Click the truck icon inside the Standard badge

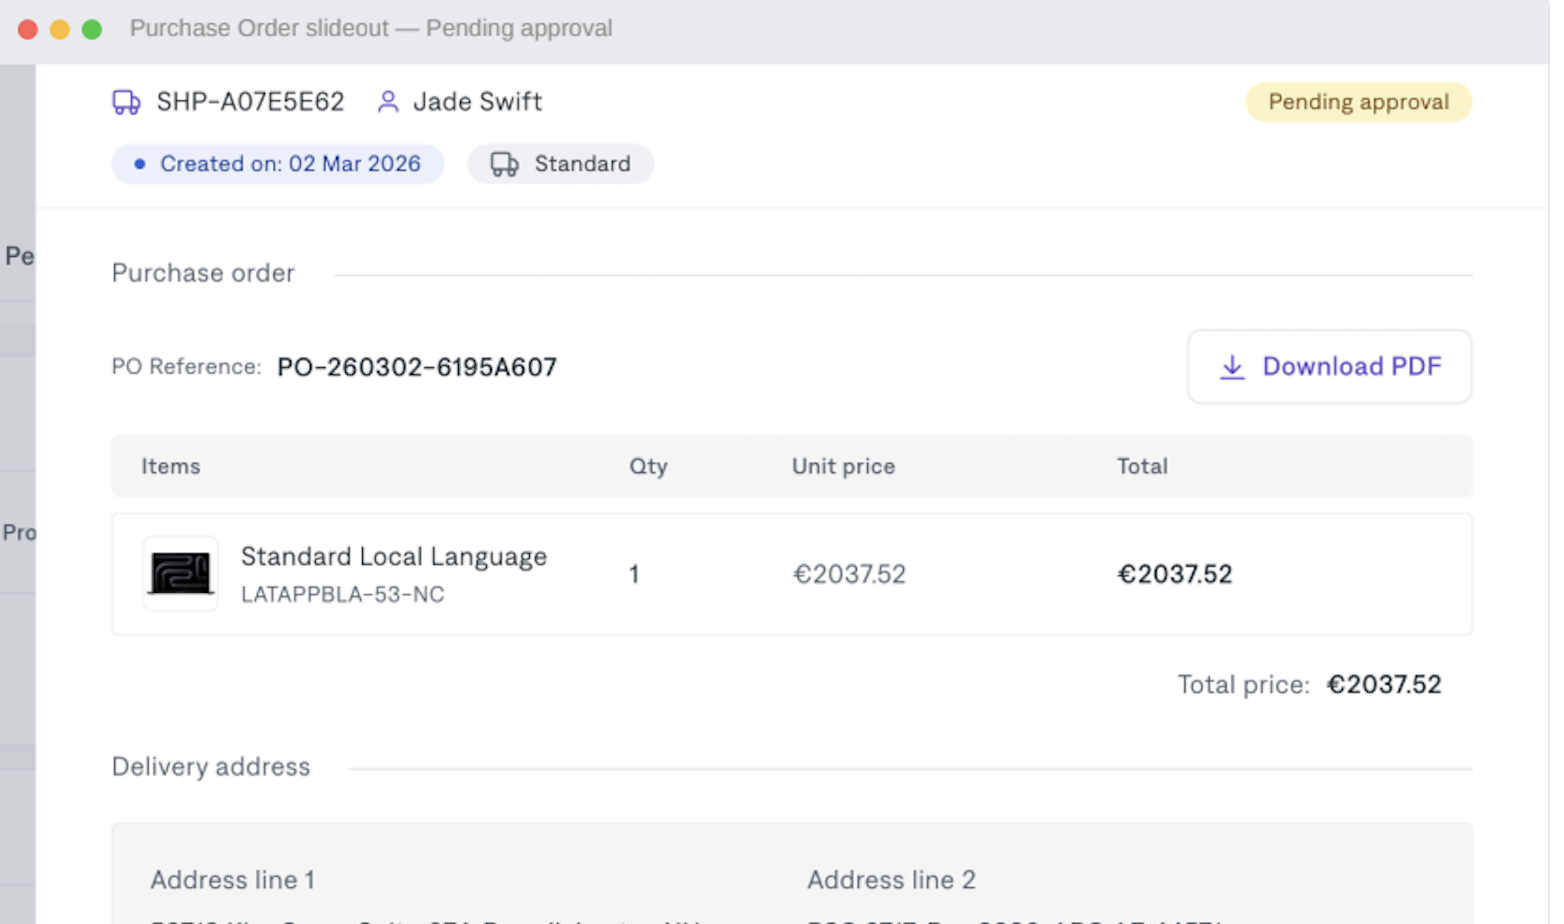tap(503, 163)
